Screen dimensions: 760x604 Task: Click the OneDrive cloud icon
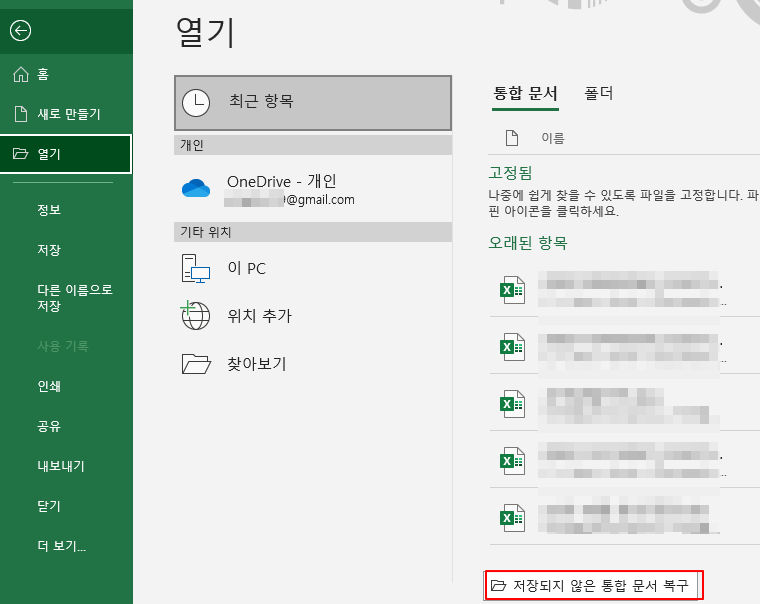coord(196,188)
